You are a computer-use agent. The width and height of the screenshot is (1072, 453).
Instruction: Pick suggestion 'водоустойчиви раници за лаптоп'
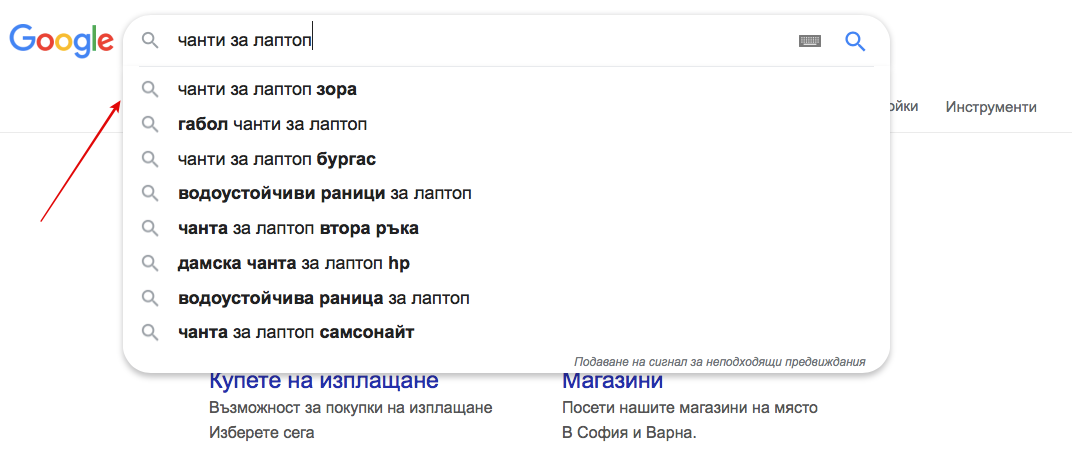tap(507, 194)
